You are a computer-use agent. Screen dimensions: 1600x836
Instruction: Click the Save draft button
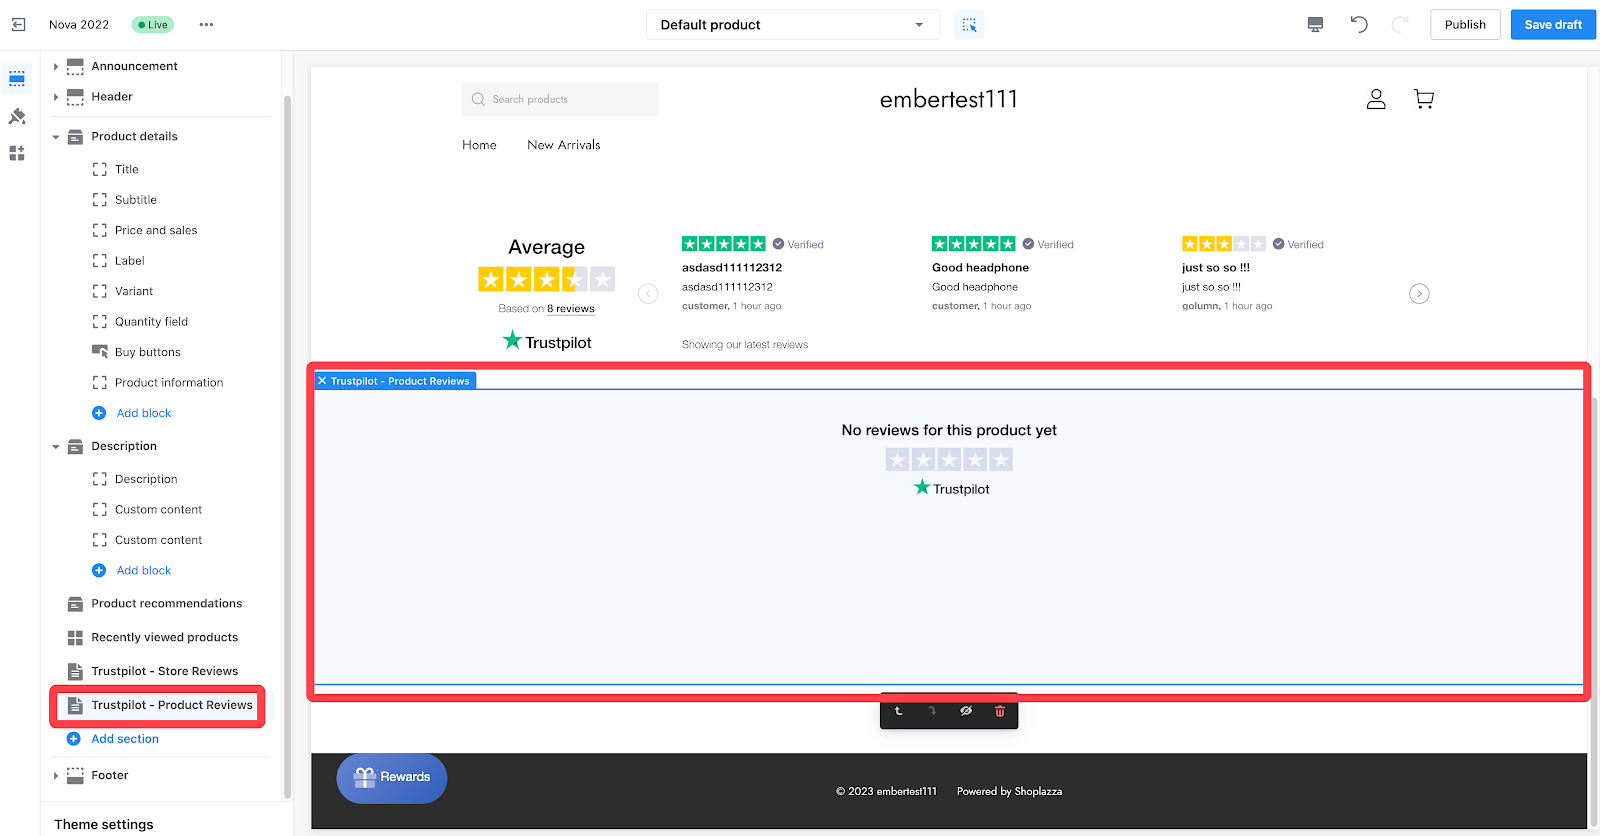(x=1553, y=25)
